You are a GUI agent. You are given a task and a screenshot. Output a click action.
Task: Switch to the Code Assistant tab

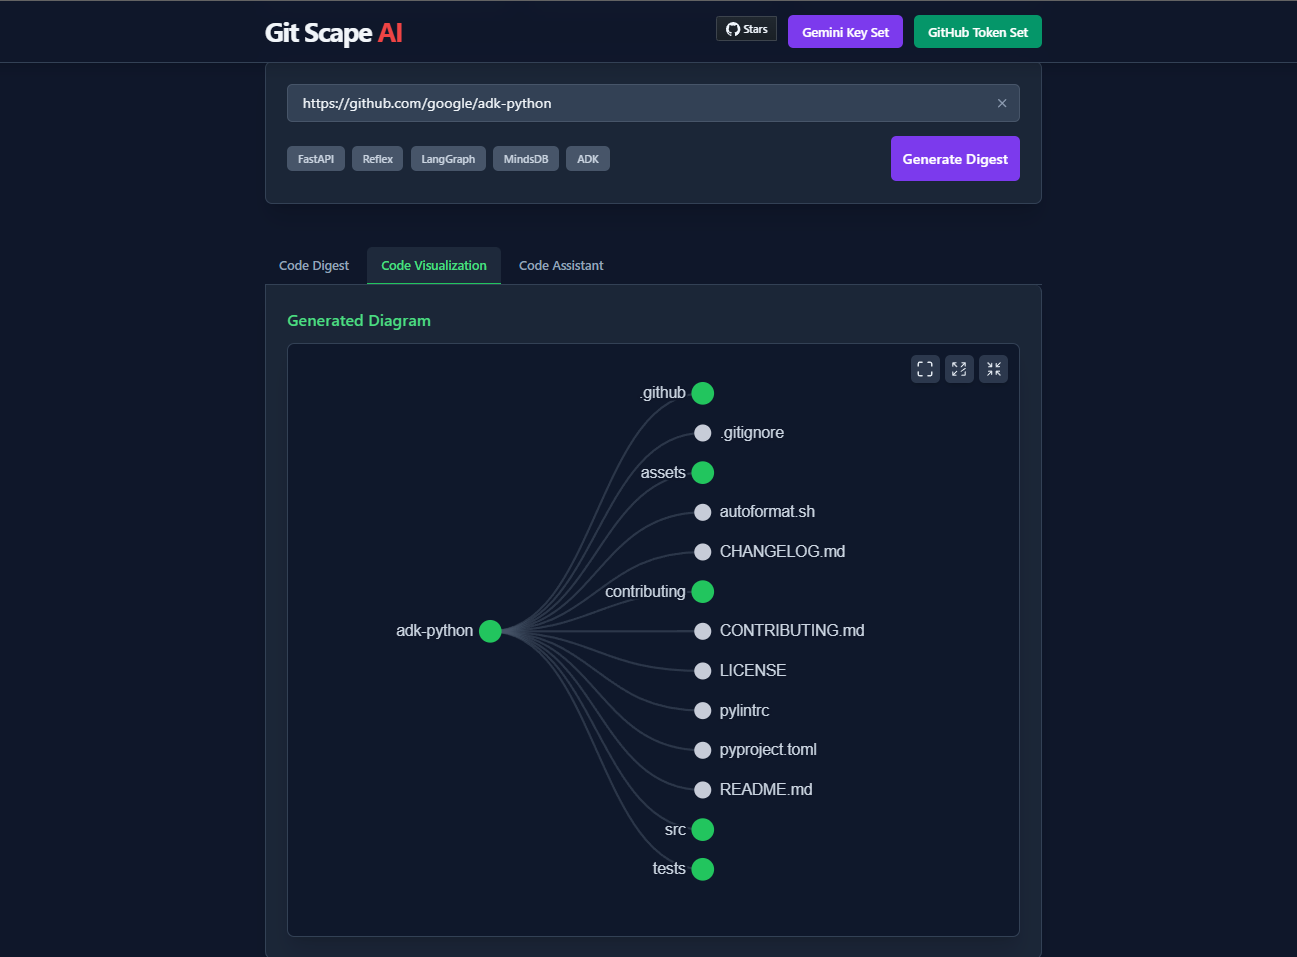(x=561, y=266)
